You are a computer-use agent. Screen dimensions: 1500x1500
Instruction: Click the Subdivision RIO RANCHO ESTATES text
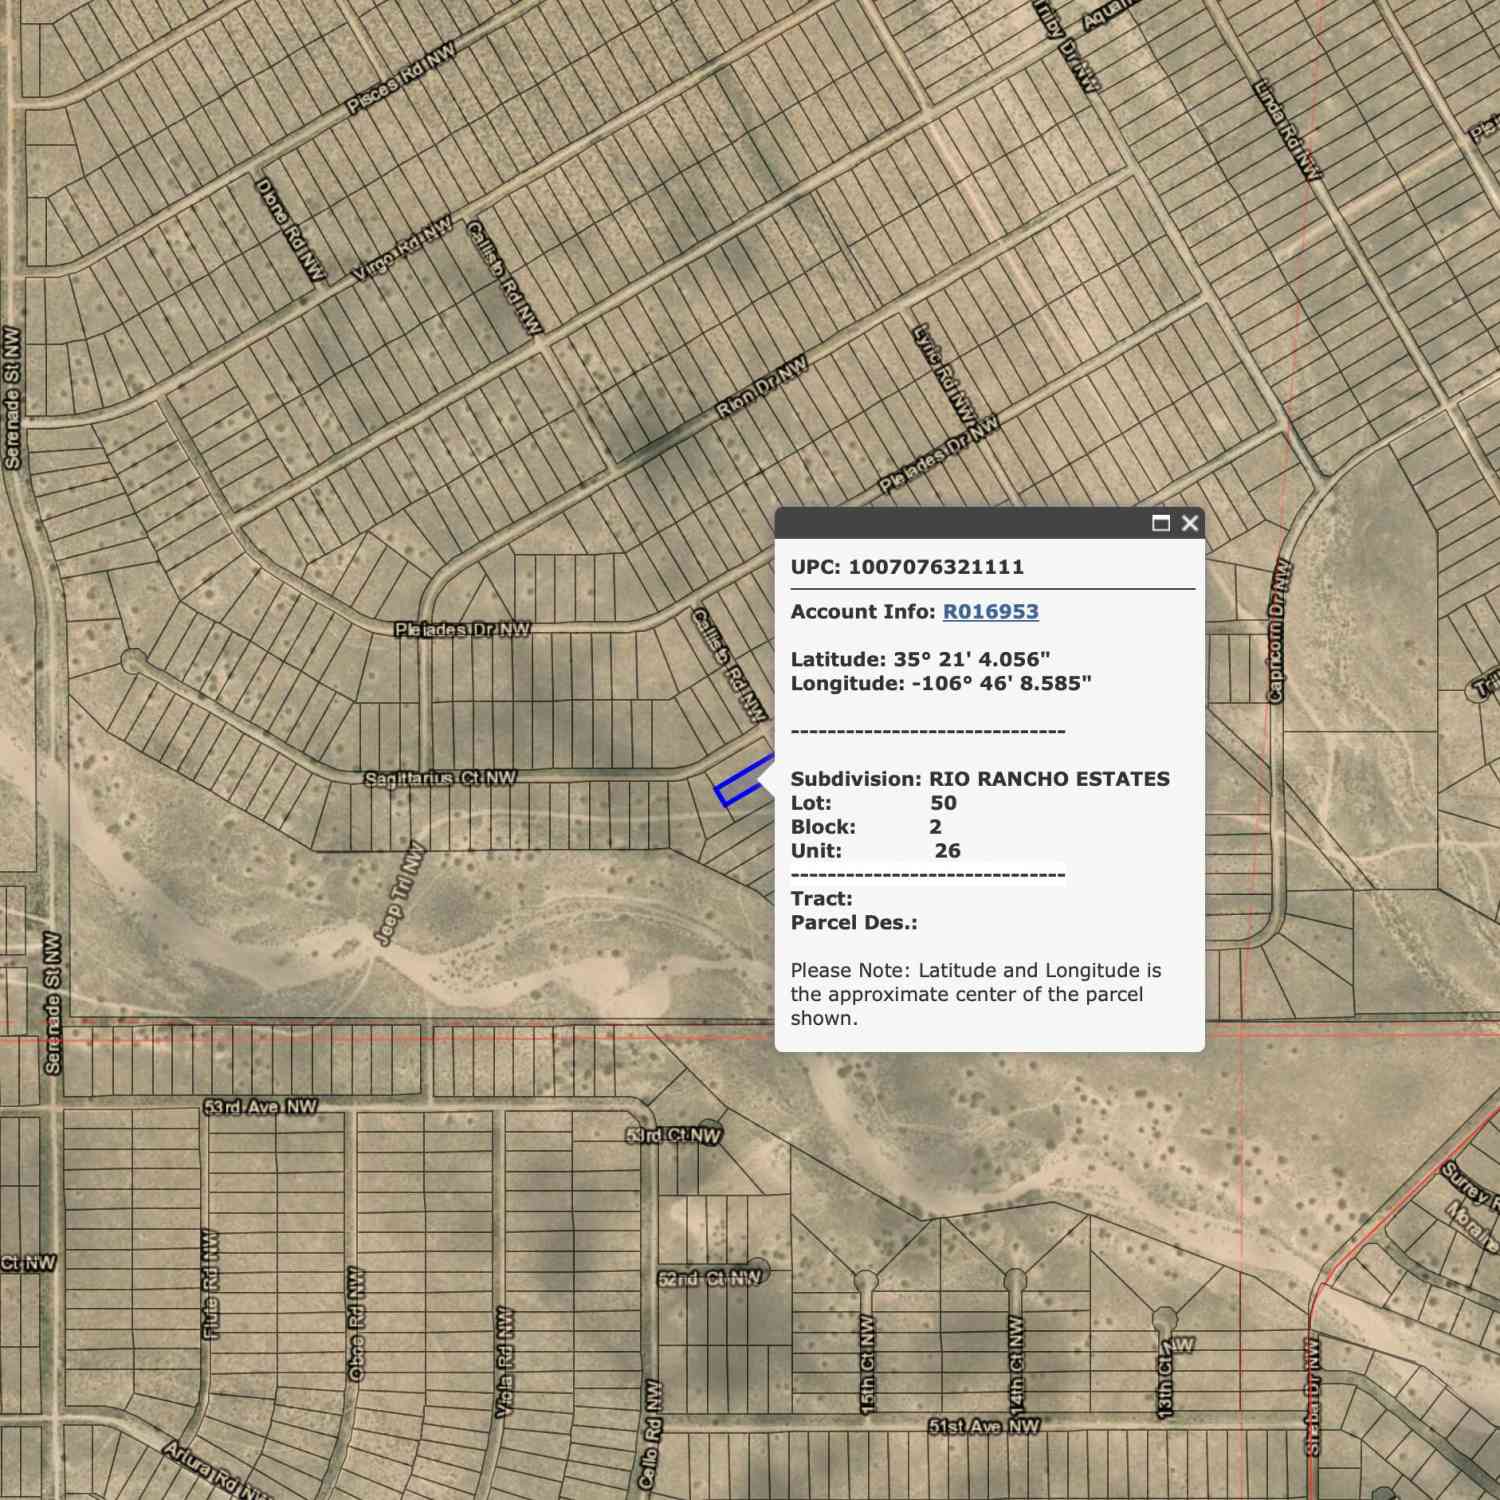point(980,779)
